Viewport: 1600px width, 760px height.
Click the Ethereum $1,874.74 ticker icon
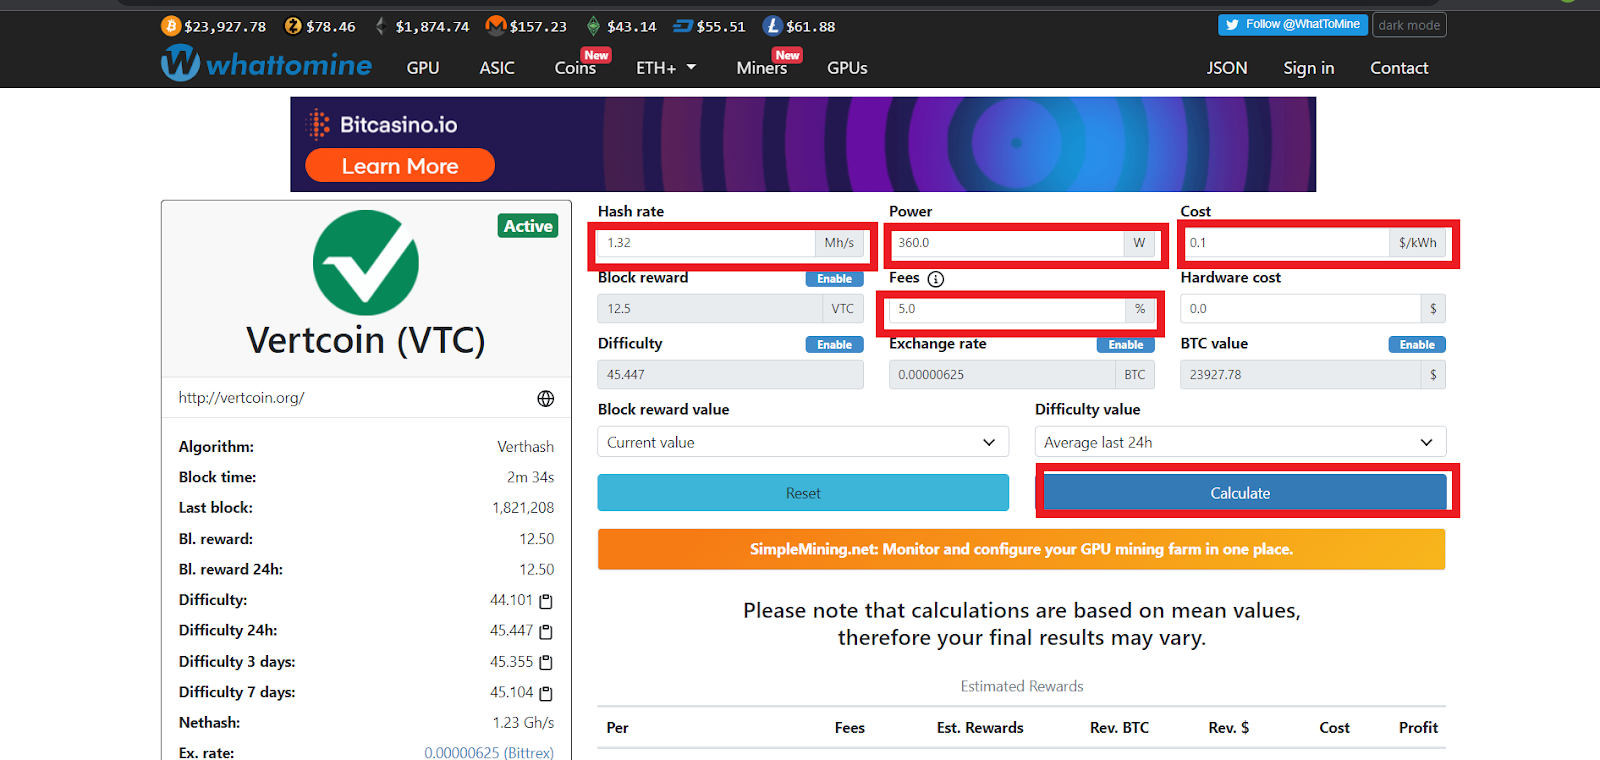tap(380, 26)
